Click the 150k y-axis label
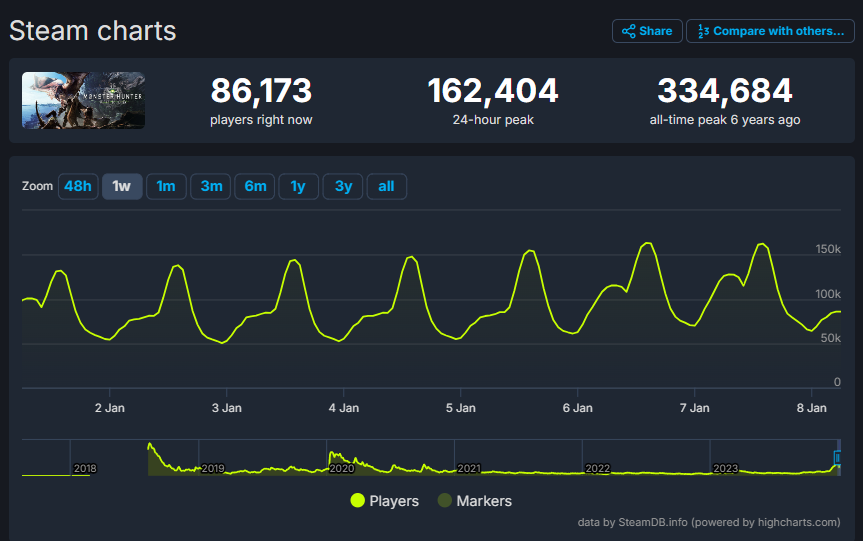This screenshot has width=863, height=541. pyautogui.click(x=828, y=249)
